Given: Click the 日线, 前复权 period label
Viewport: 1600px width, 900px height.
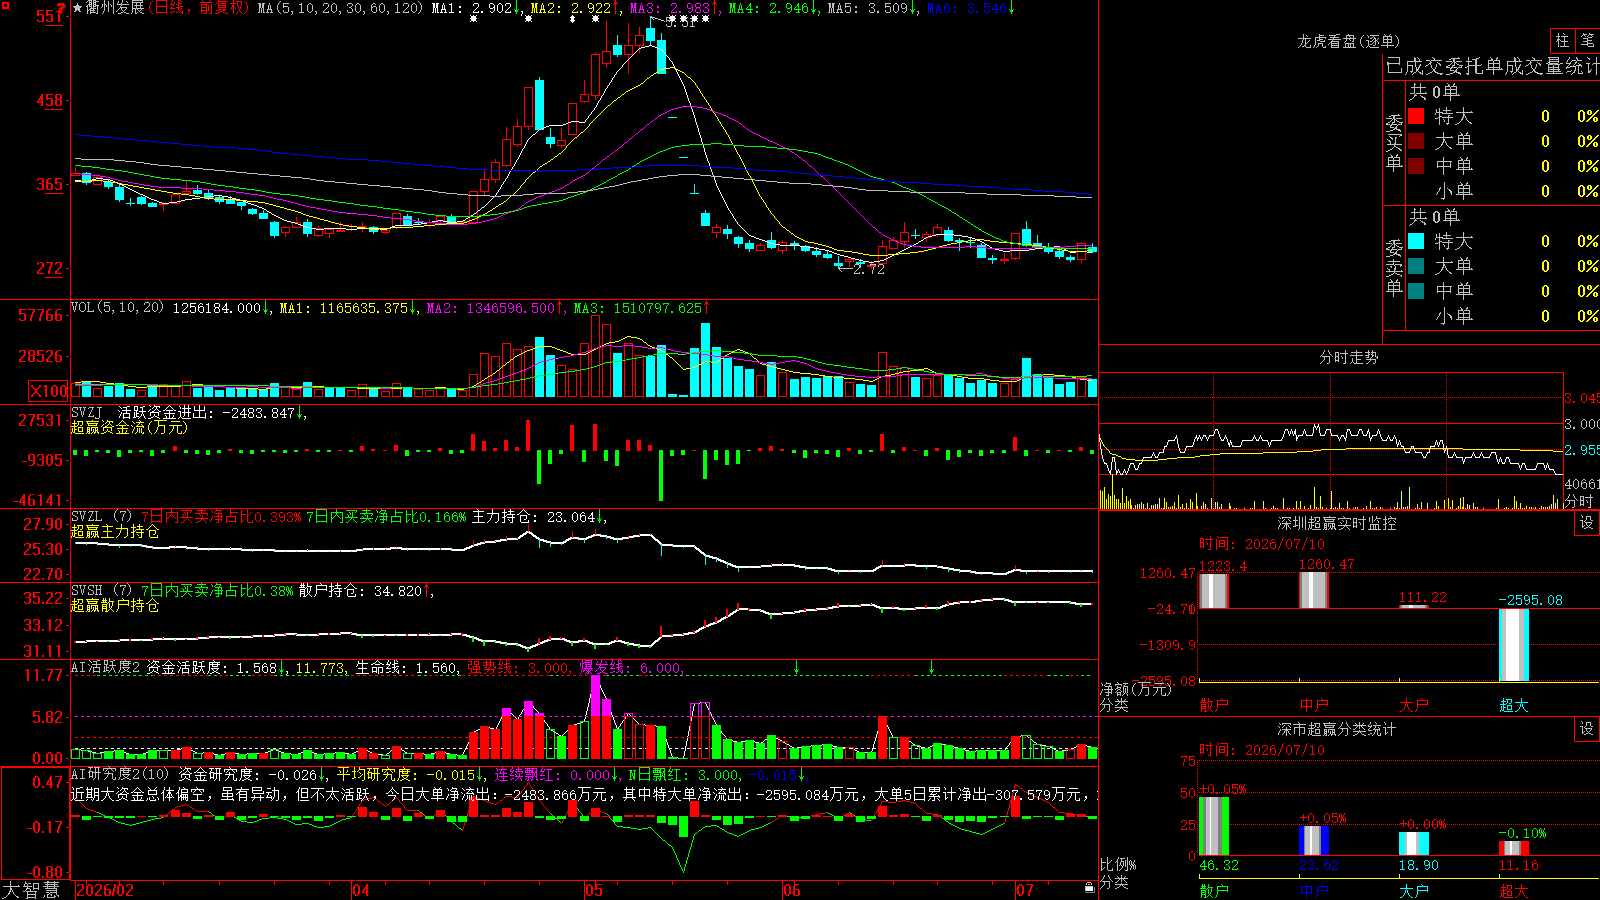Looking at the screenshot, I should click(x=199, y=8).
